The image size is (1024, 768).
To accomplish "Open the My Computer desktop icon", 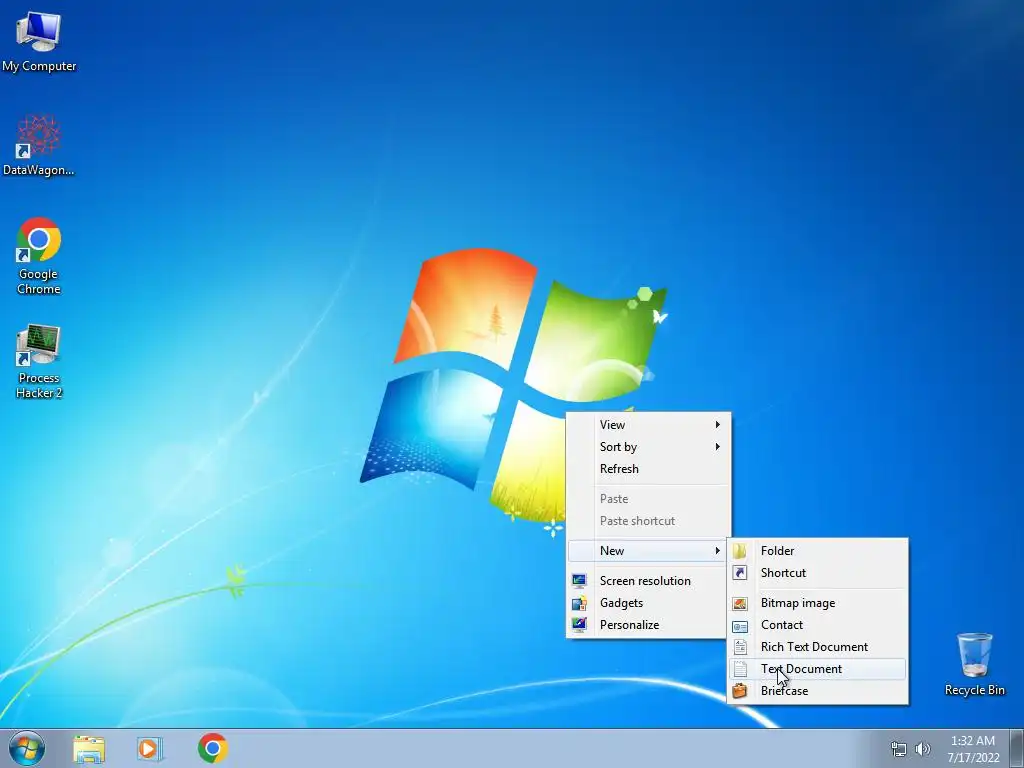I will (39, 40).
